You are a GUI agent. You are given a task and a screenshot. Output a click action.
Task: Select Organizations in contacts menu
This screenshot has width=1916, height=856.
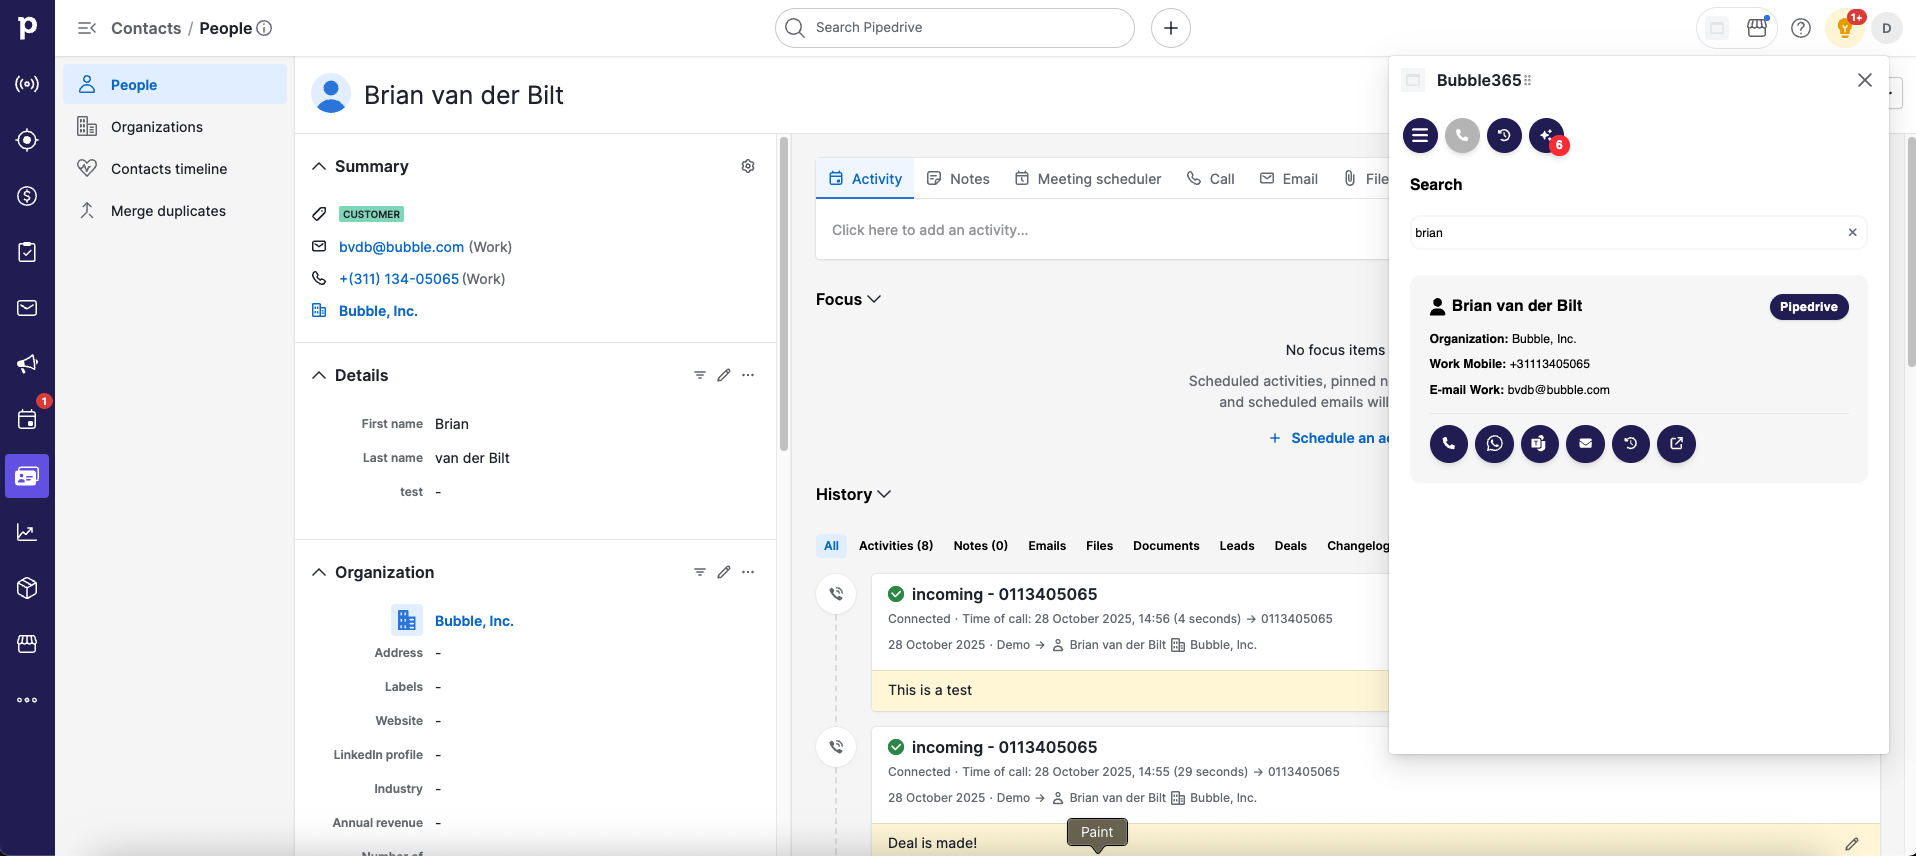(x=157, y=127)
